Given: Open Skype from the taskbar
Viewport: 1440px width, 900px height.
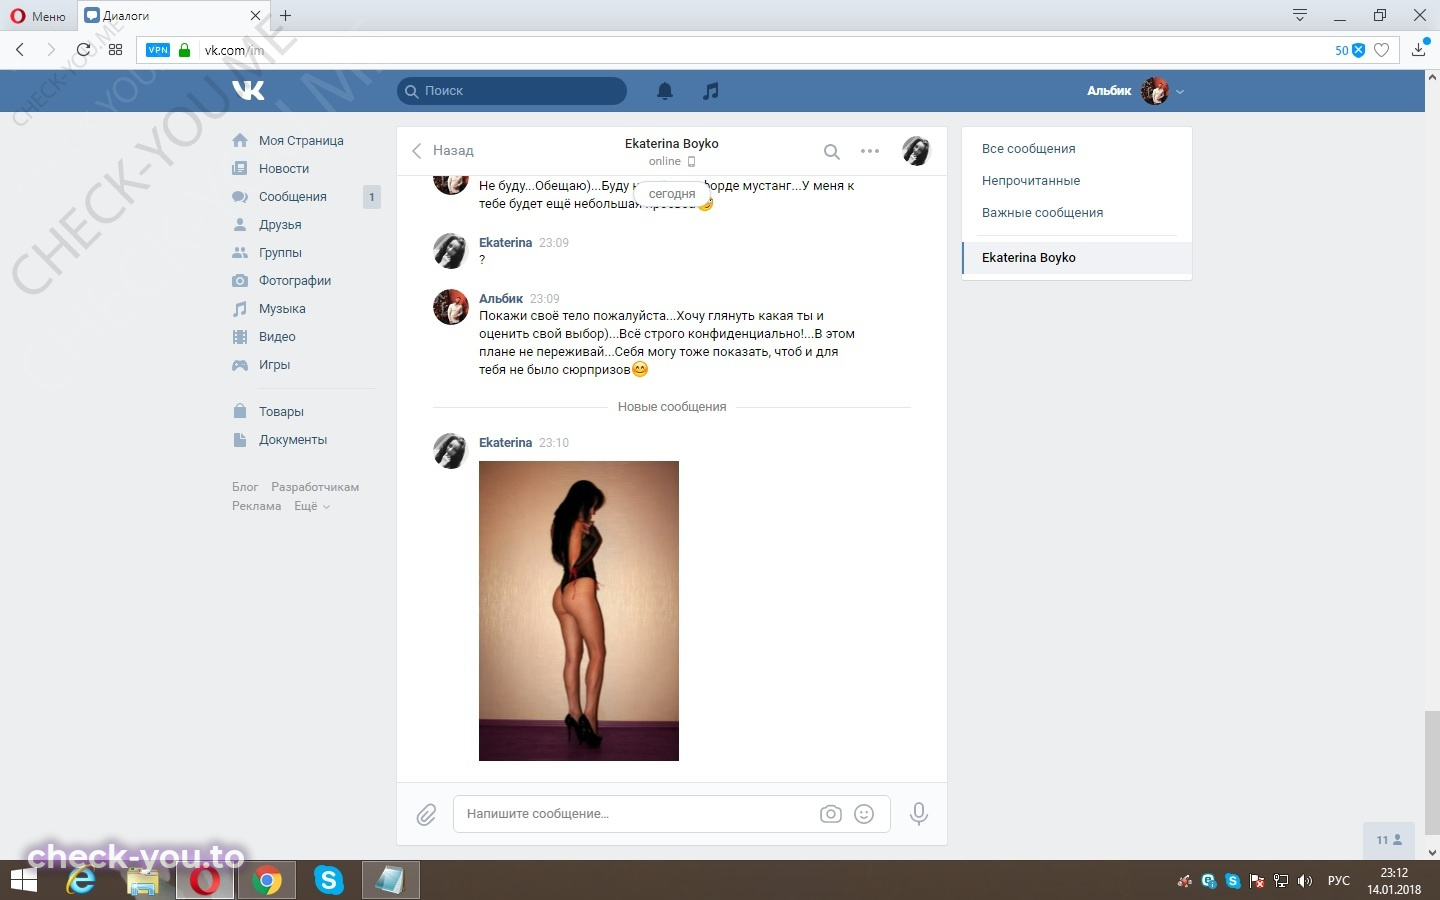Looking at the screenshot, I should [329, 881].
